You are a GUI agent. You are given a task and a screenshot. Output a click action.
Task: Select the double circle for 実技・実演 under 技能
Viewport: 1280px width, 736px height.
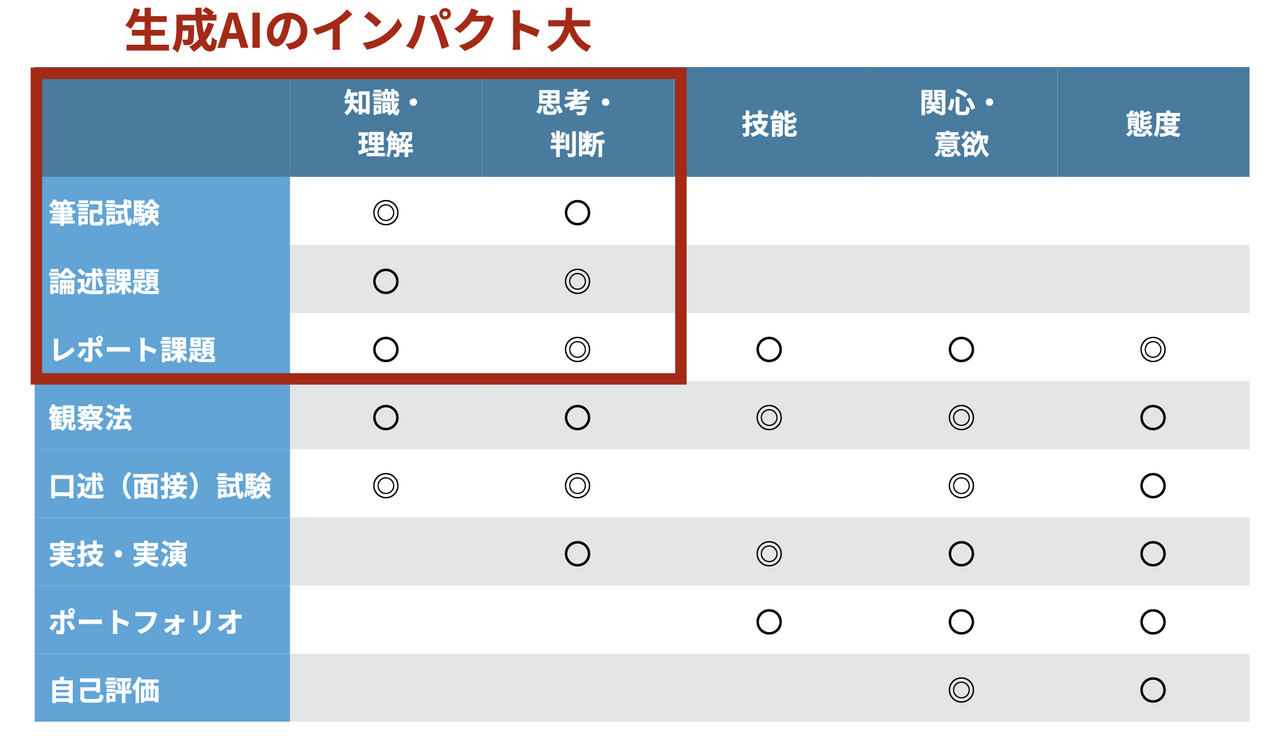coord(769,553)
